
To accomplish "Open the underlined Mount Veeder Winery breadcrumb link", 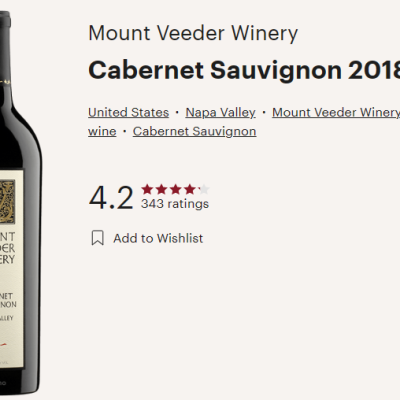I will [336, 113].
